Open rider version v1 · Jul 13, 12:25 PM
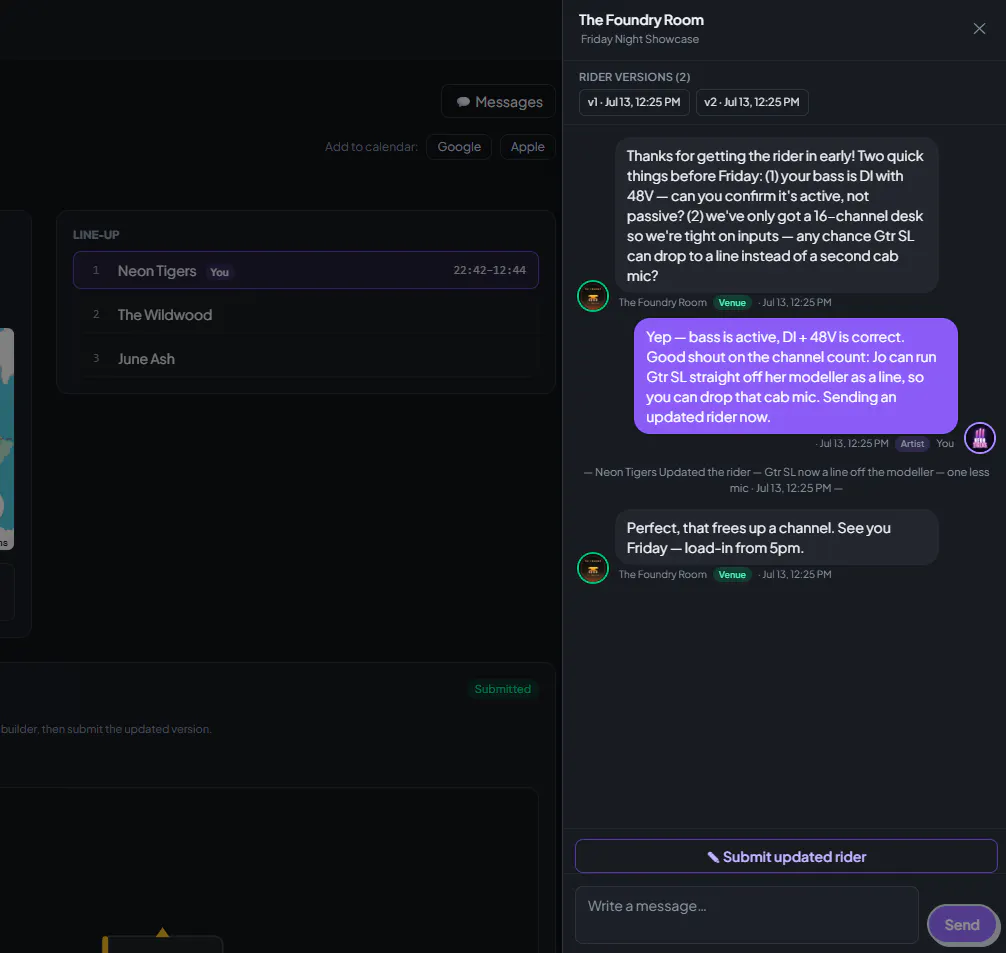The height and width of the screenshot is (953, 1006). pos(634,102)
